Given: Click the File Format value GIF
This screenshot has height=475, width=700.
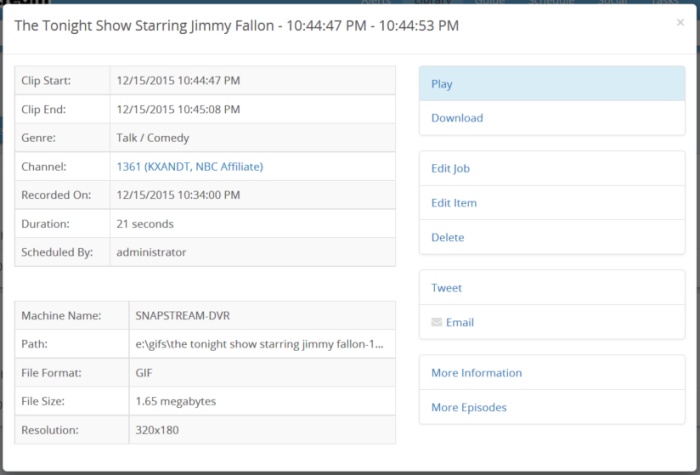Looking at the screenshot, I should point(144,373).
